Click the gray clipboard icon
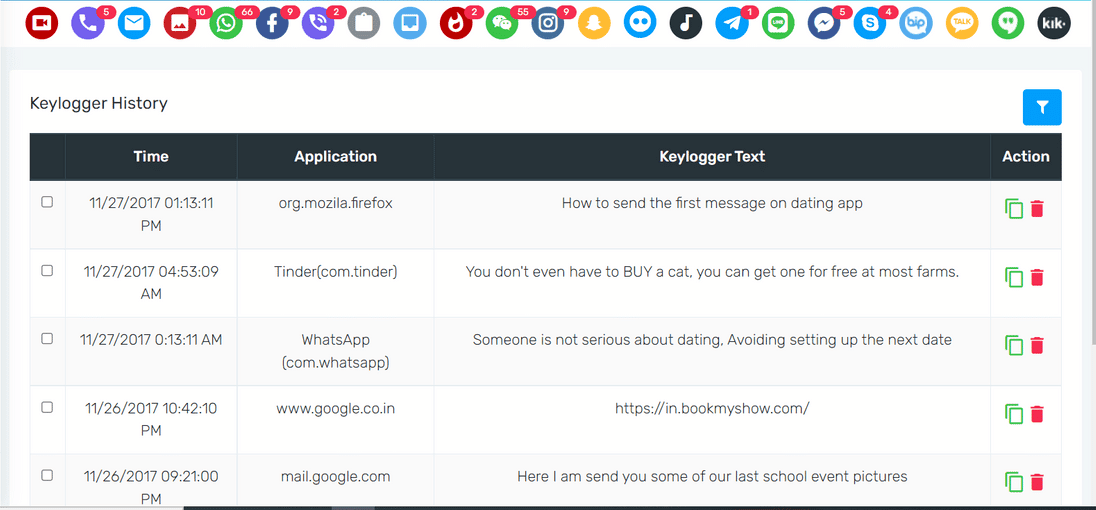The image size is (1096, 510). [363, 24]
